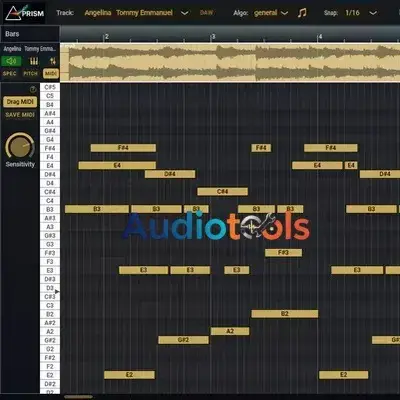Select the full-length G#2 note before A2
This screenshot has width=400, height=400.
click(183, 340)
